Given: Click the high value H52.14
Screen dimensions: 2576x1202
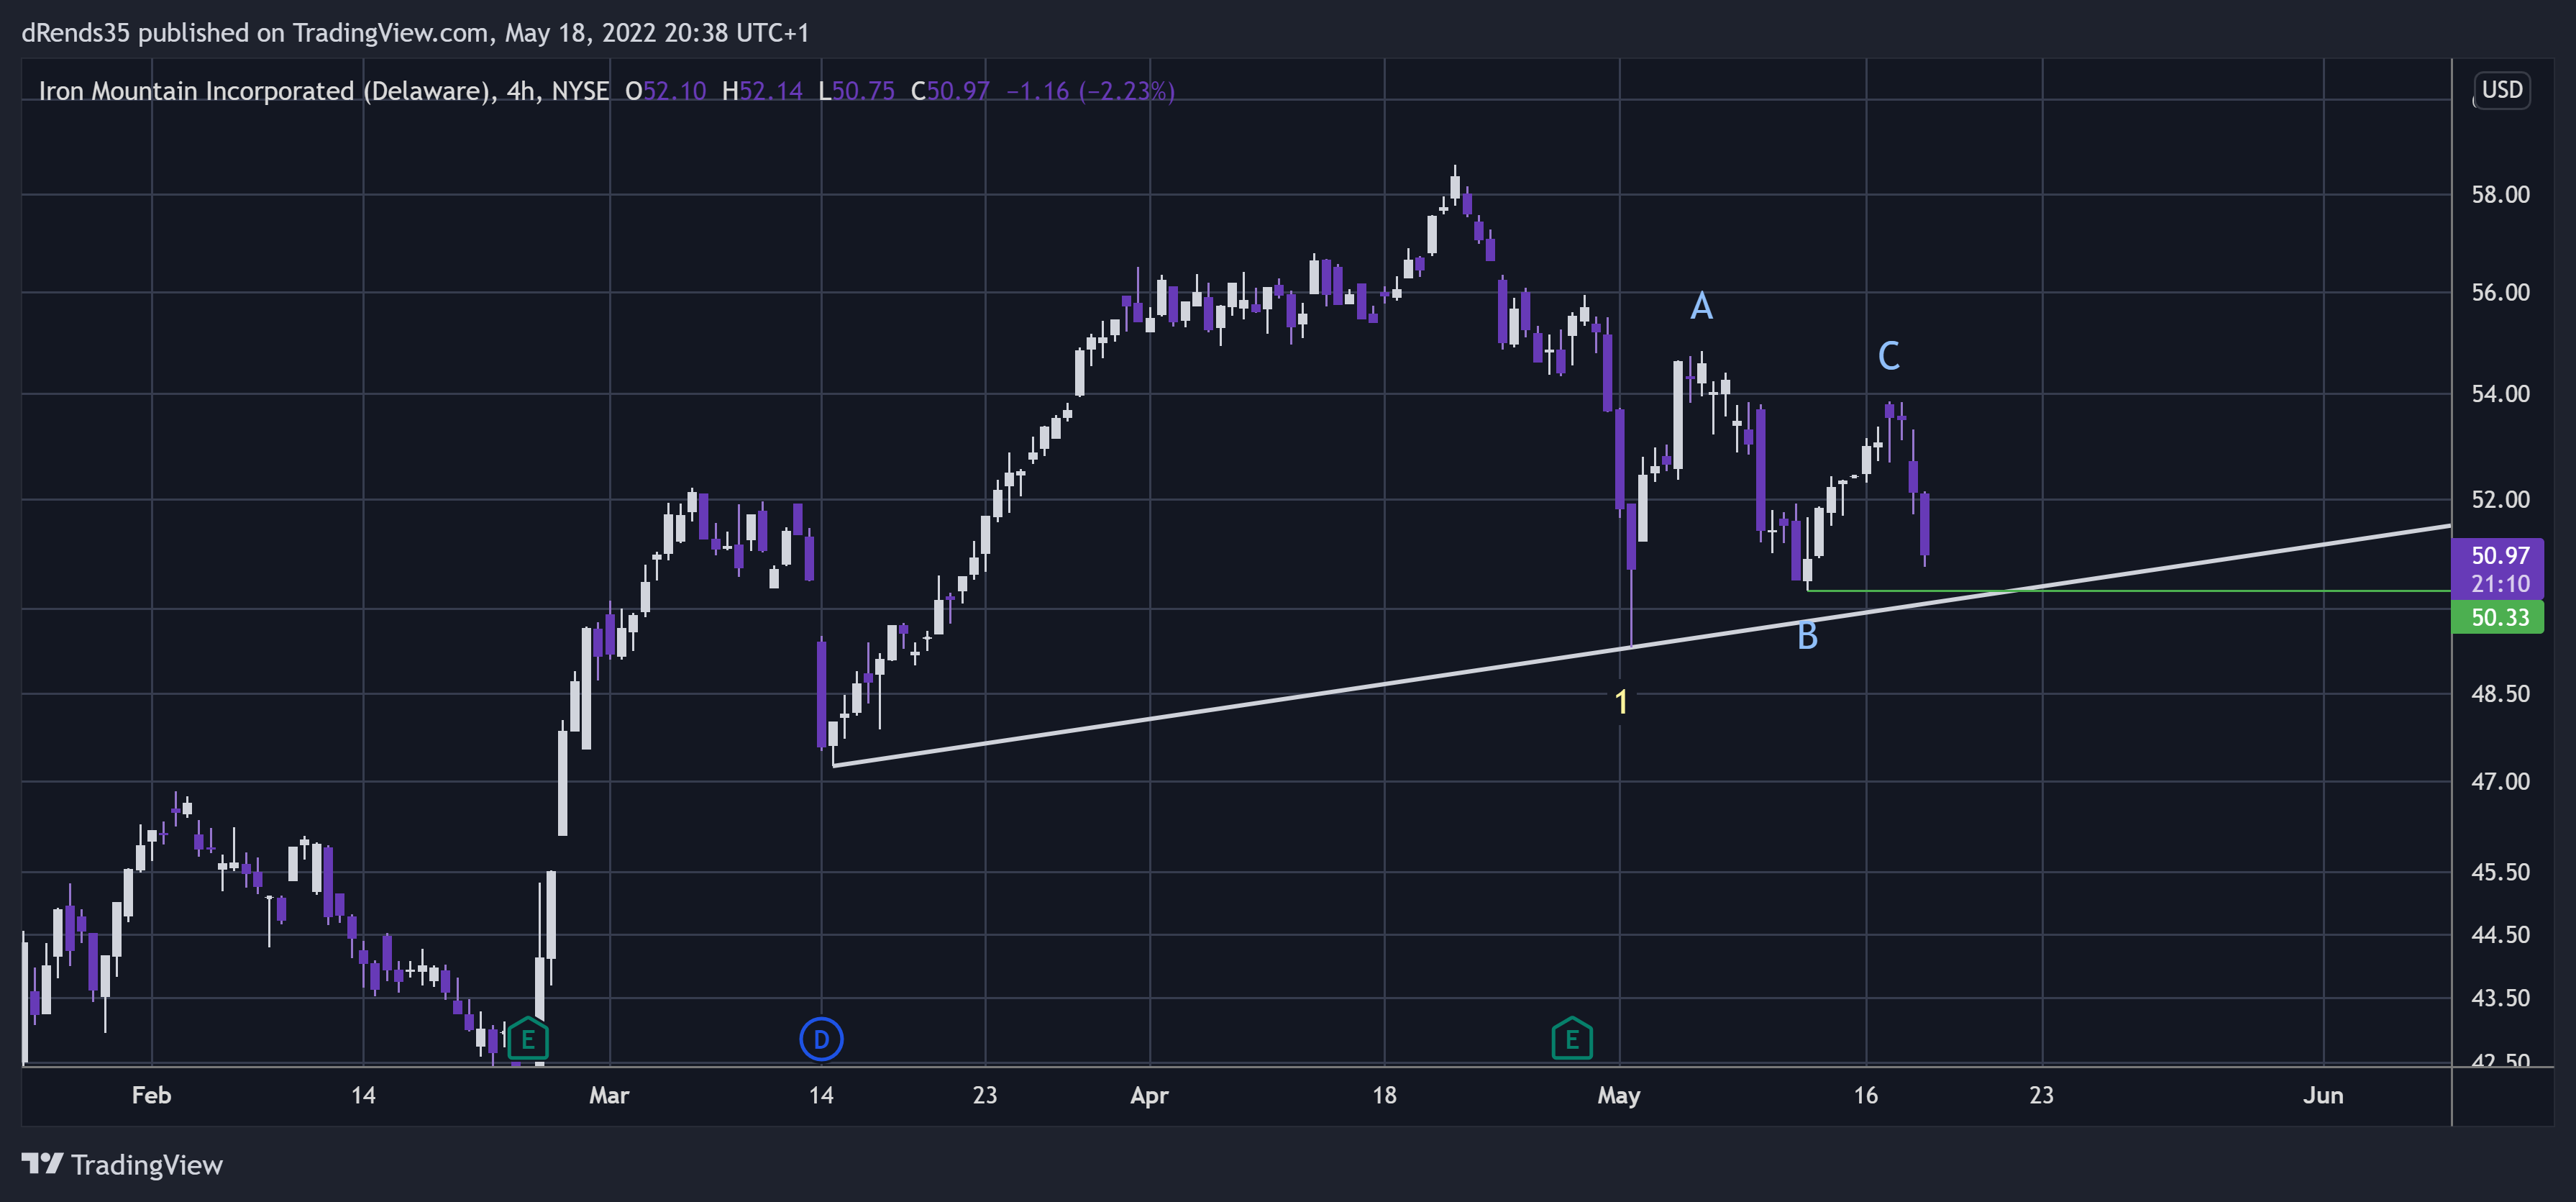Looking at the screenshot, I should [x=762, y=91].
